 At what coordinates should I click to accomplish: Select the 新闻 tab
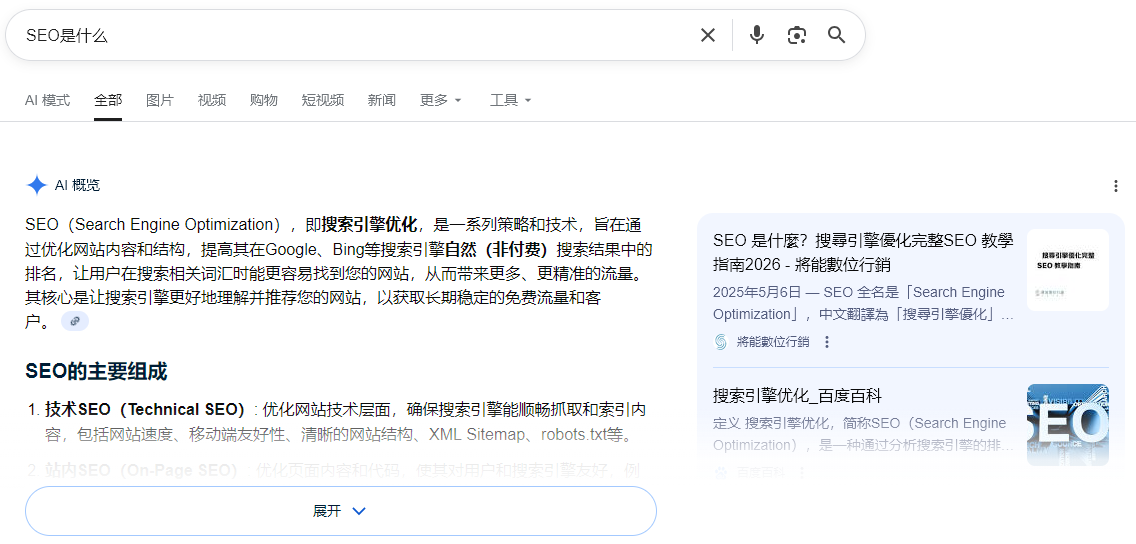pyautogui.click(x=382, y=100)
